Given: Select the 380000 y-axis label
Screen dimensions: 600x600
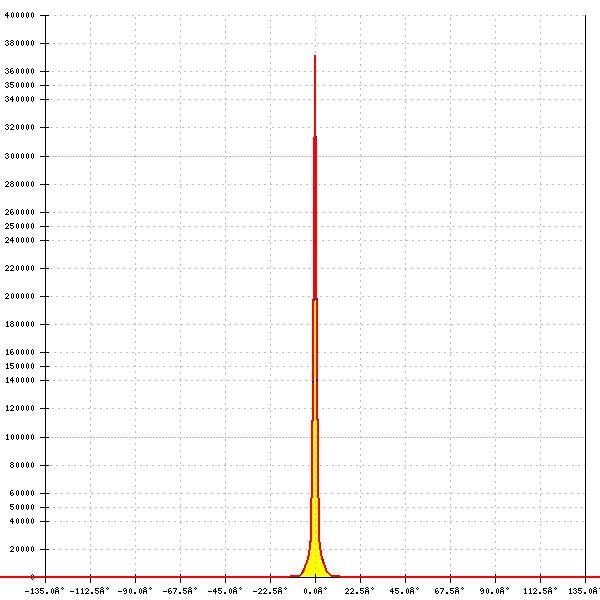Looking at the screenshot, I should pos(20,43).
